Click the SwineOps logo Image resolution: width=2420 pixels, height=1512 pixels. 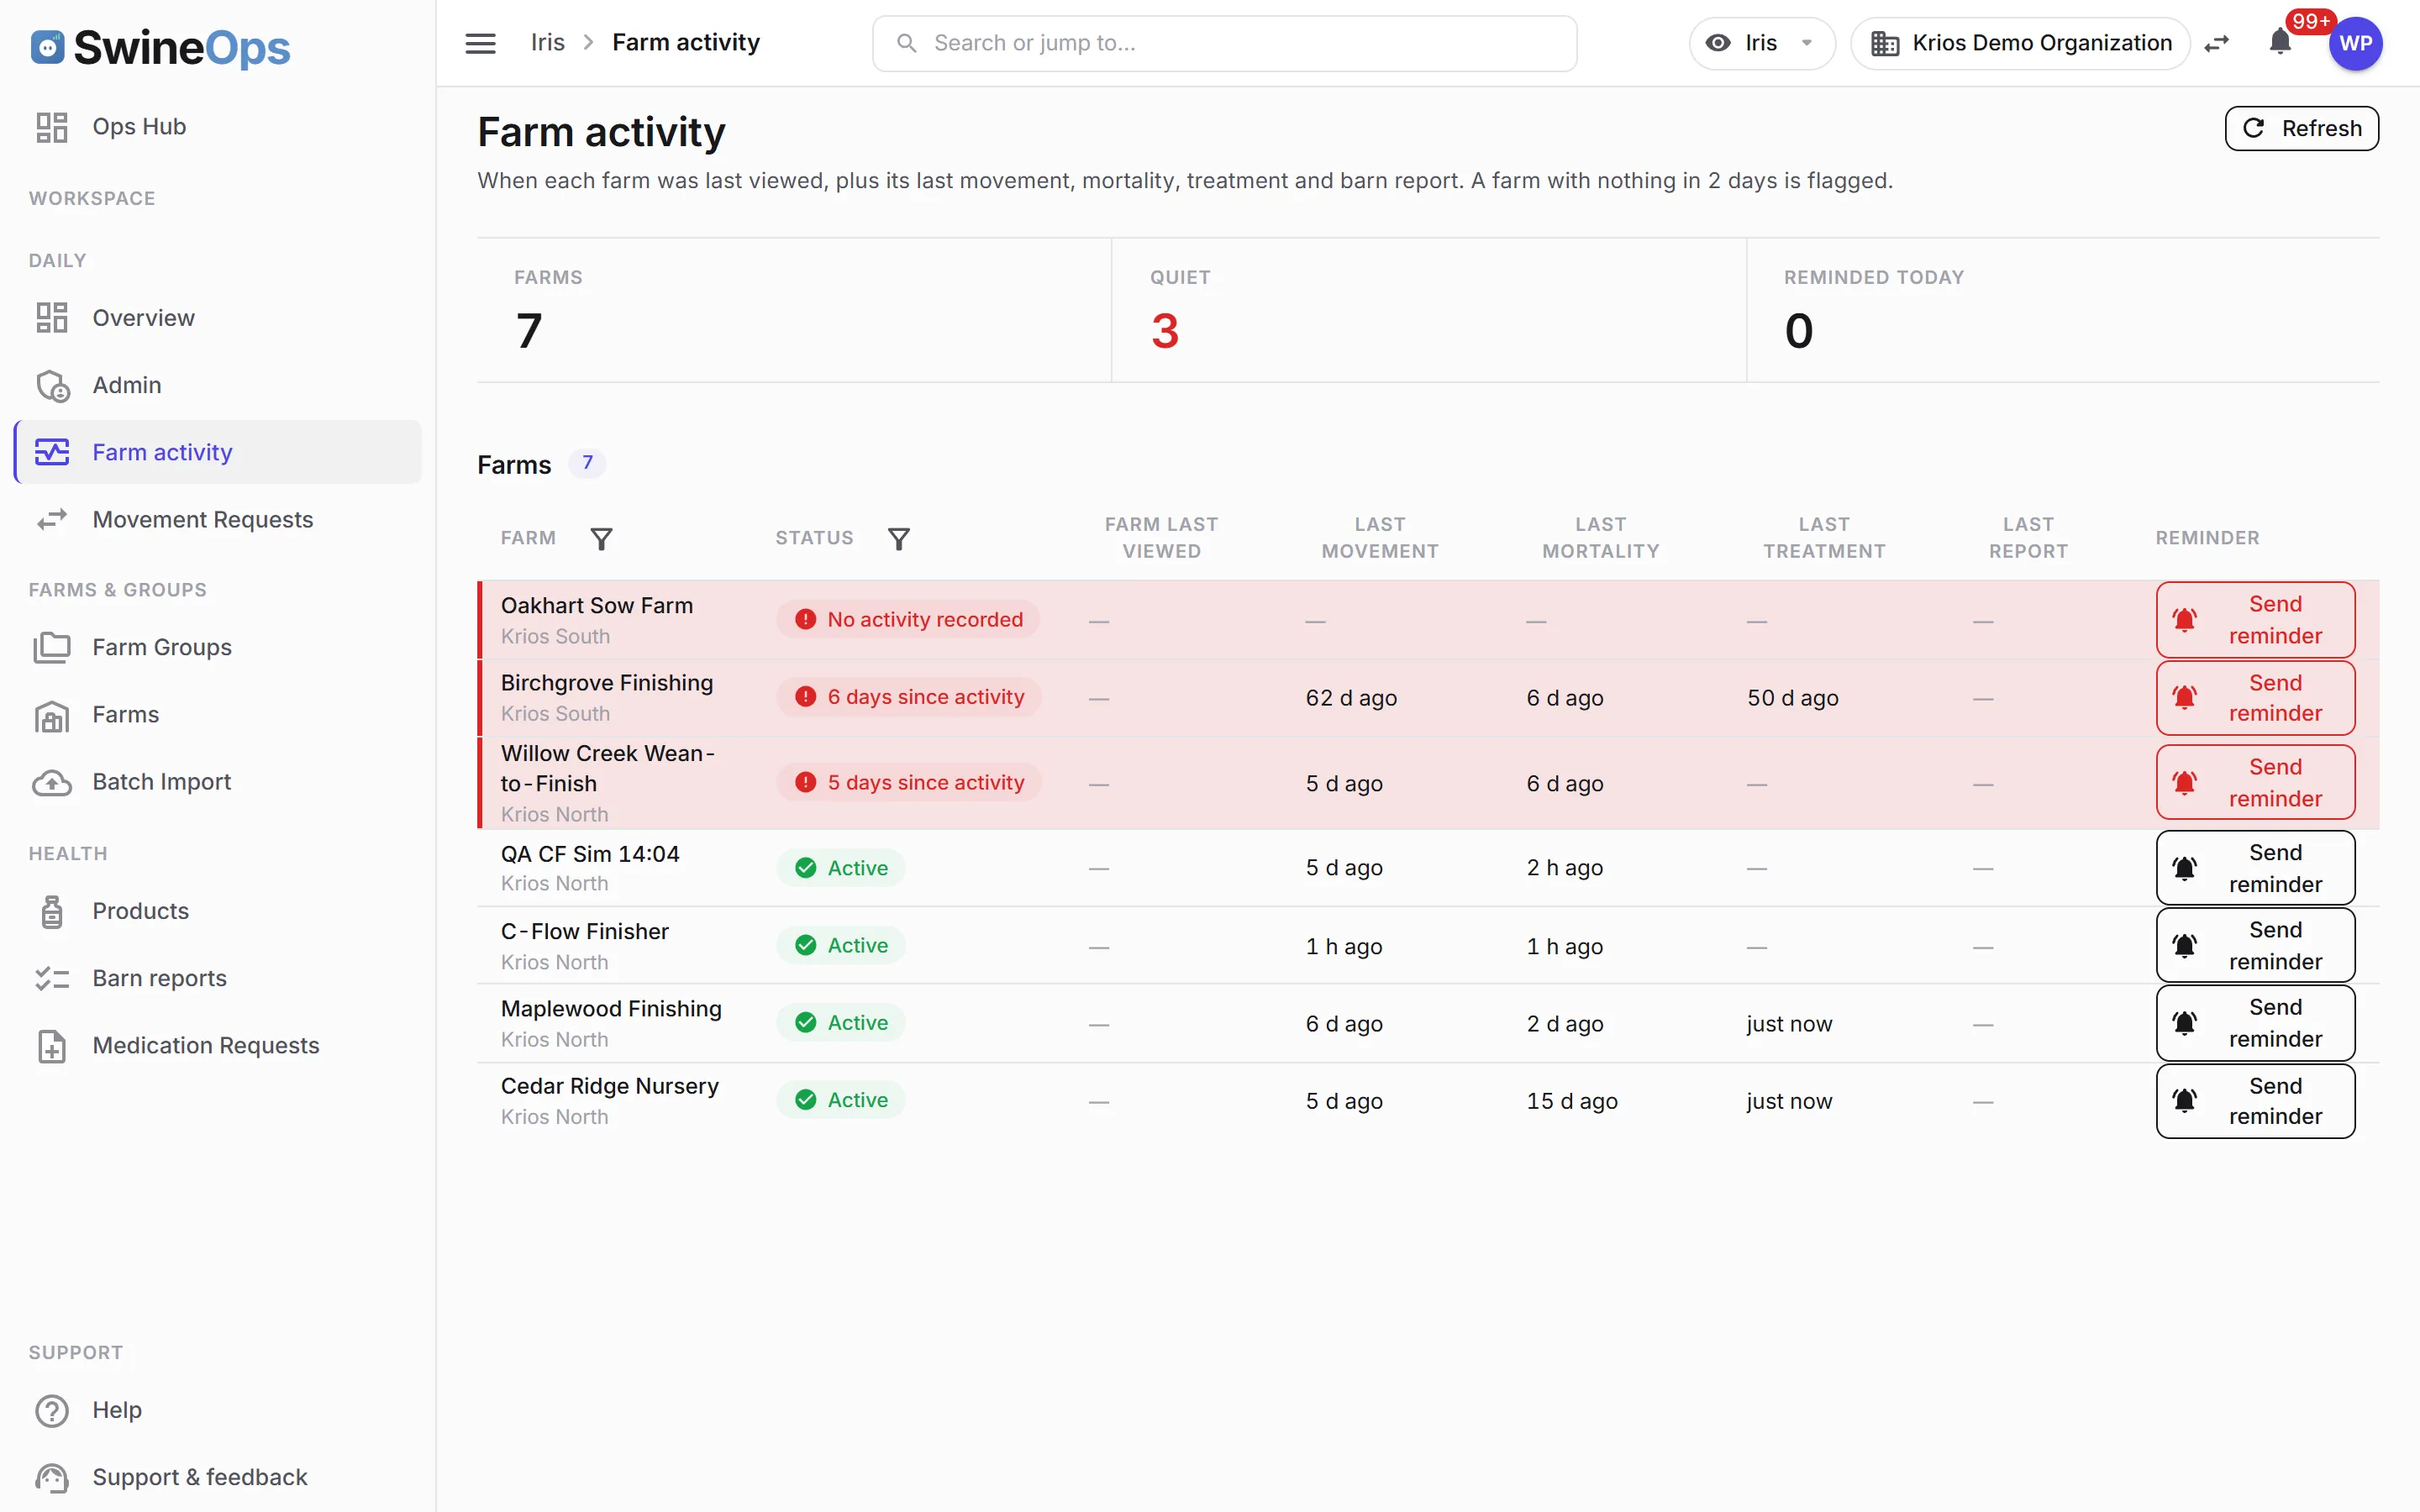point(160,47)
